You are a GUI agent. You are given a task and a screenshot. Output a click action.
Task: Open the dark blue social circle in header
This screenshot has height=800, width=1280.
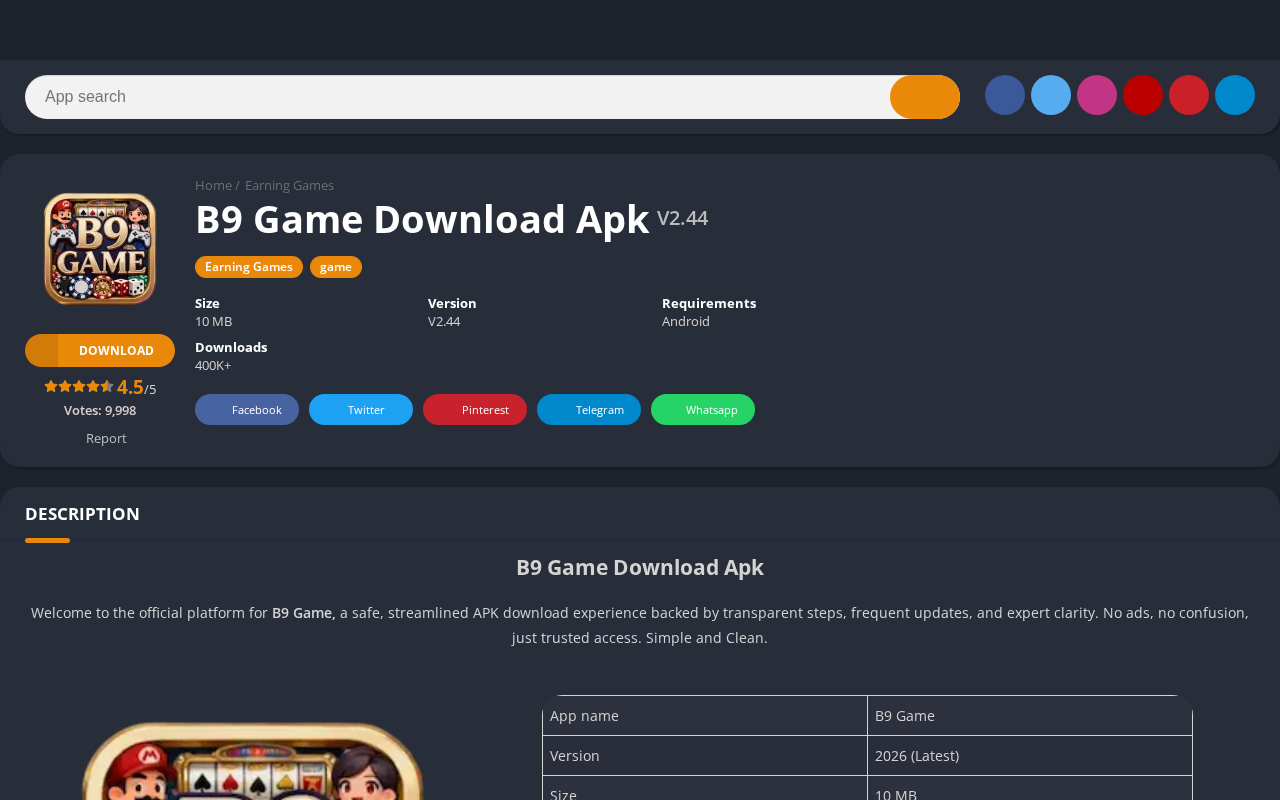click(1005, 95)
